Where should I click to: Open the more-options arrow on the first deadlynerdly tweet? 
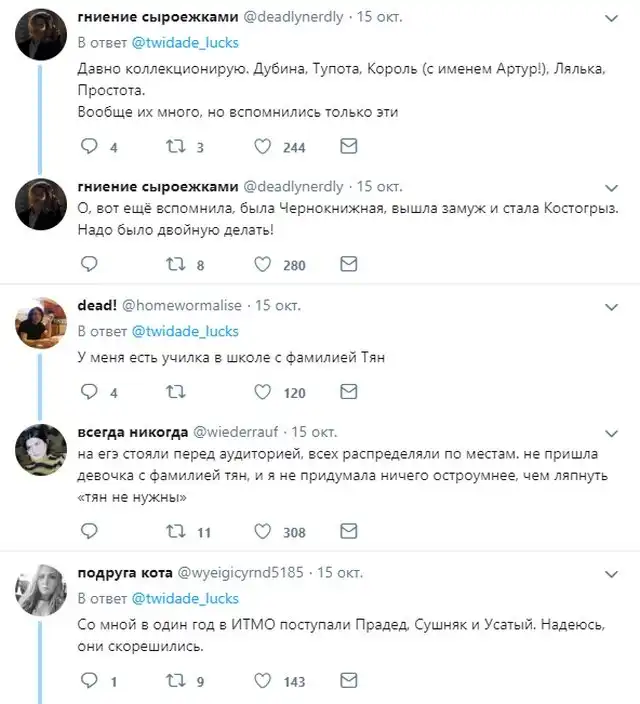611,17
